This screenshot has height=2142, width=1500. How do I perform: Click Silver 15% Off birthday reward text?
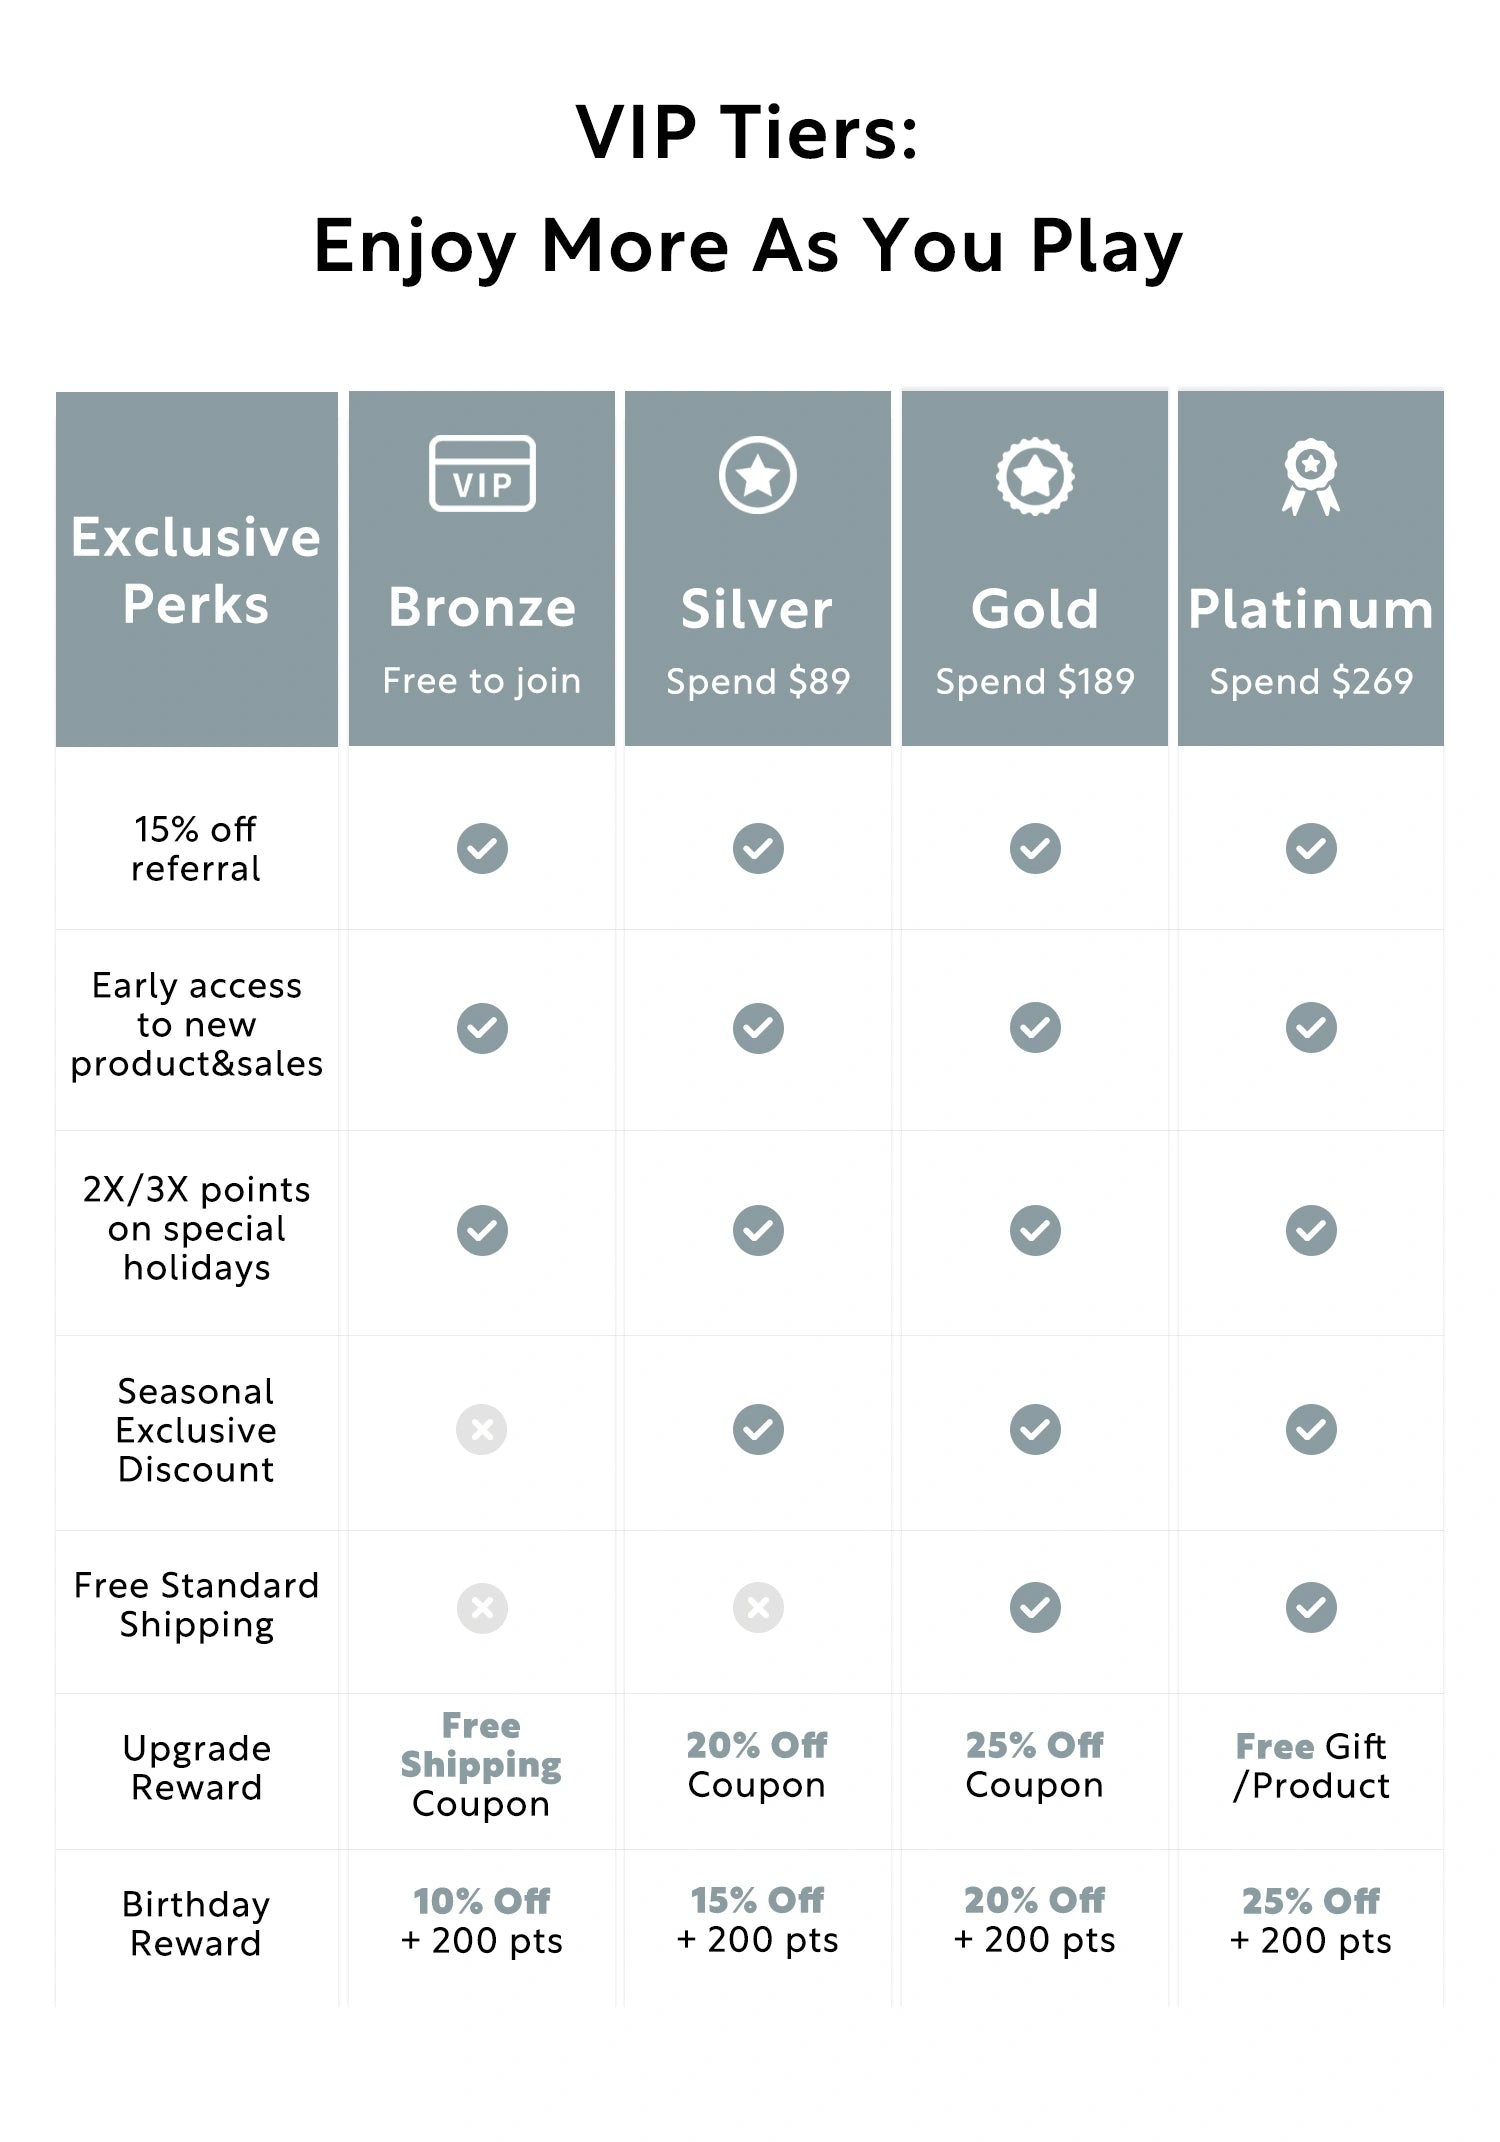[758, 1900]
